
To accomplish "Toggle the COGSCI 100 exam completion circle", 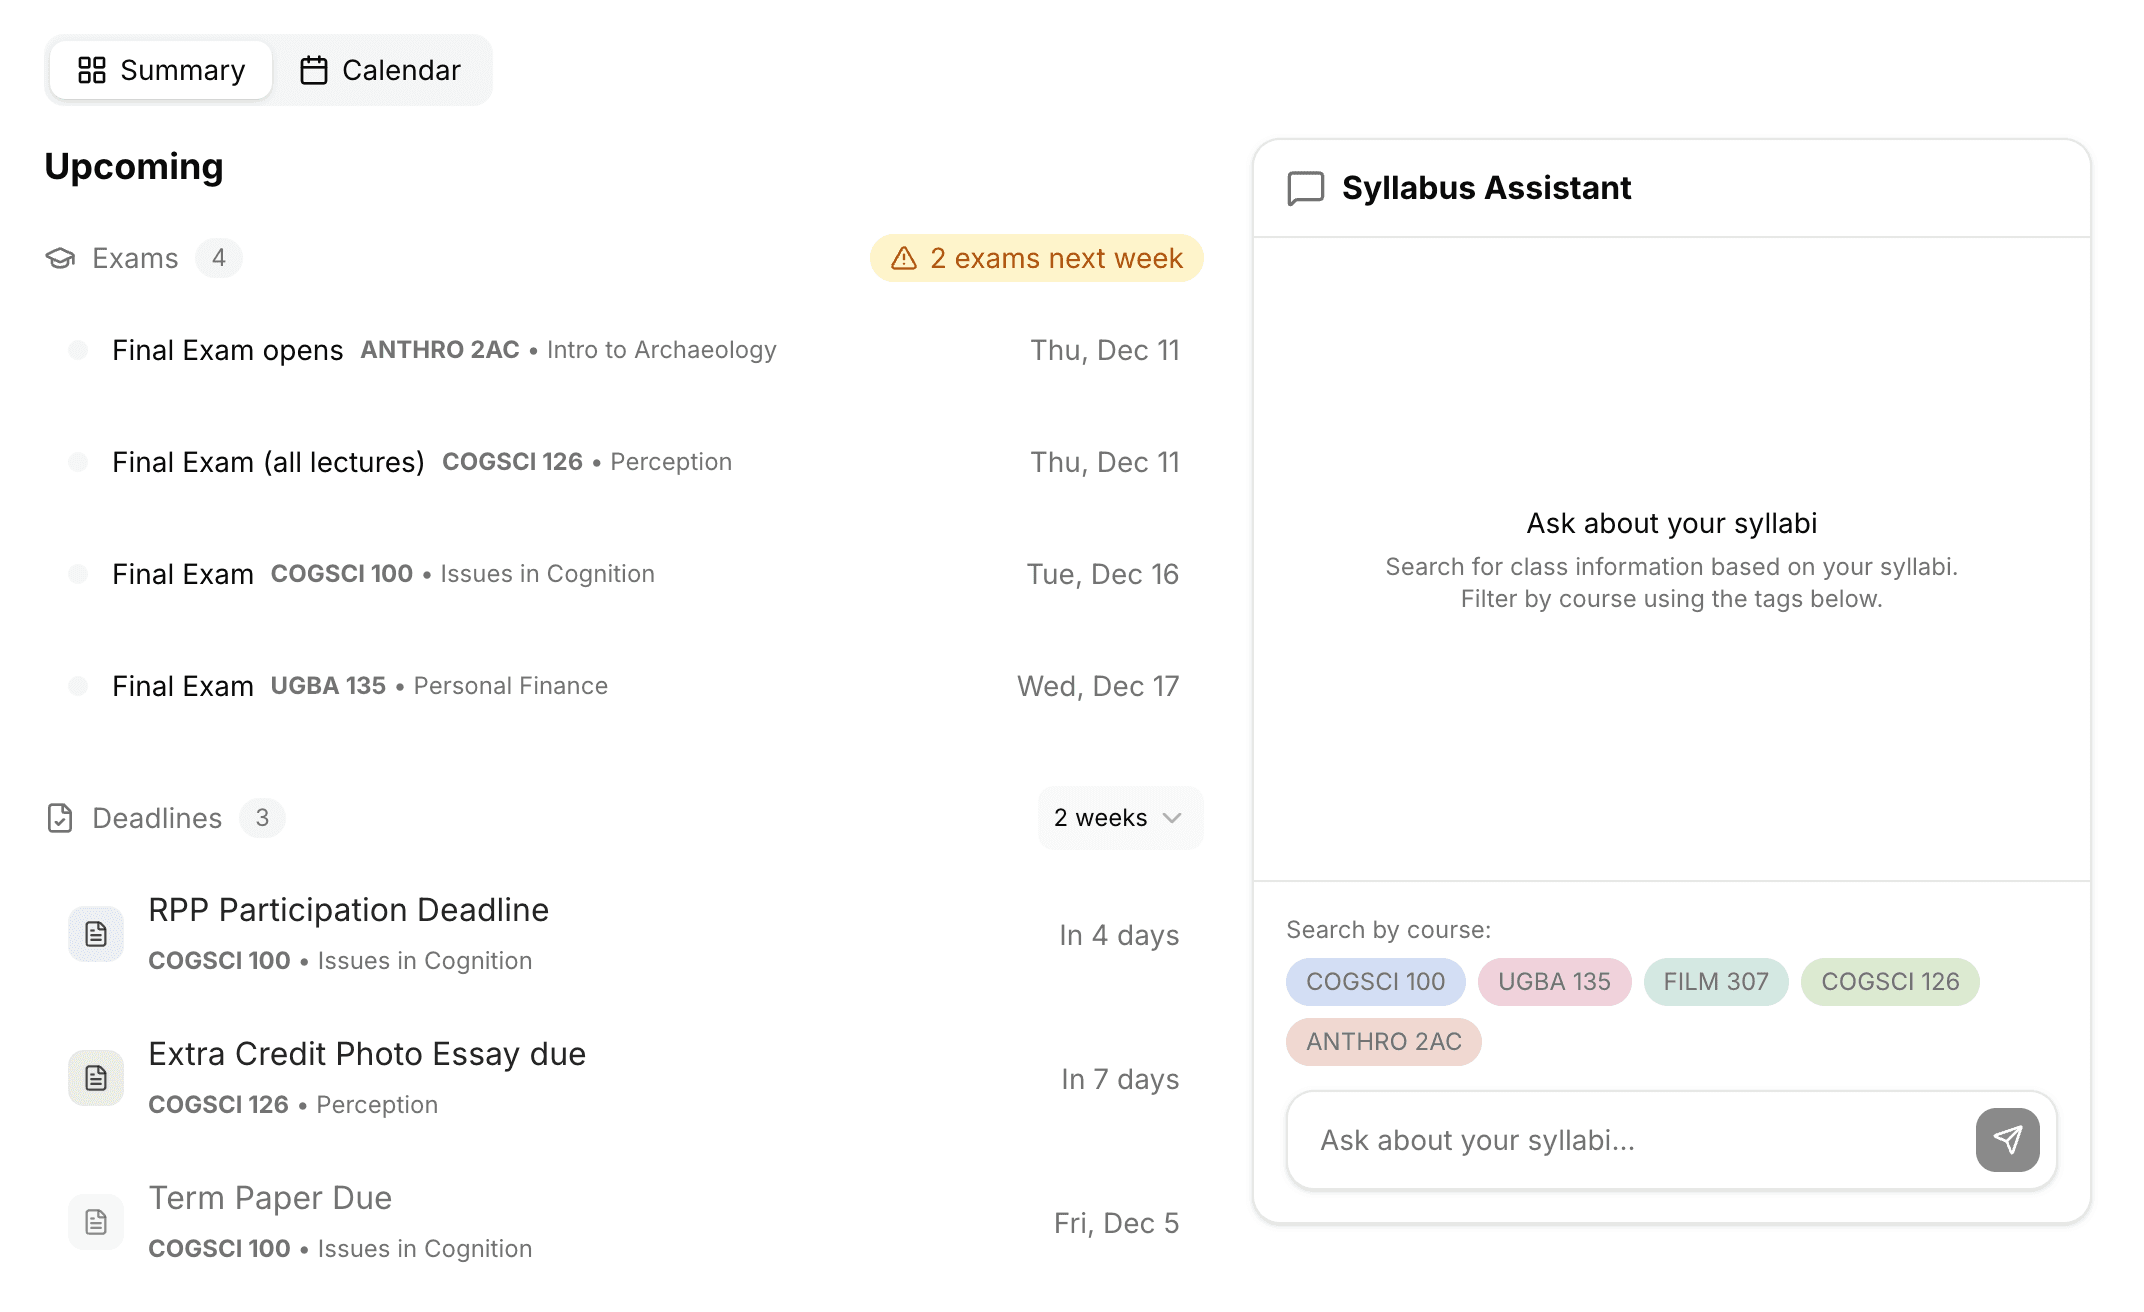I will tap(77, 574).
